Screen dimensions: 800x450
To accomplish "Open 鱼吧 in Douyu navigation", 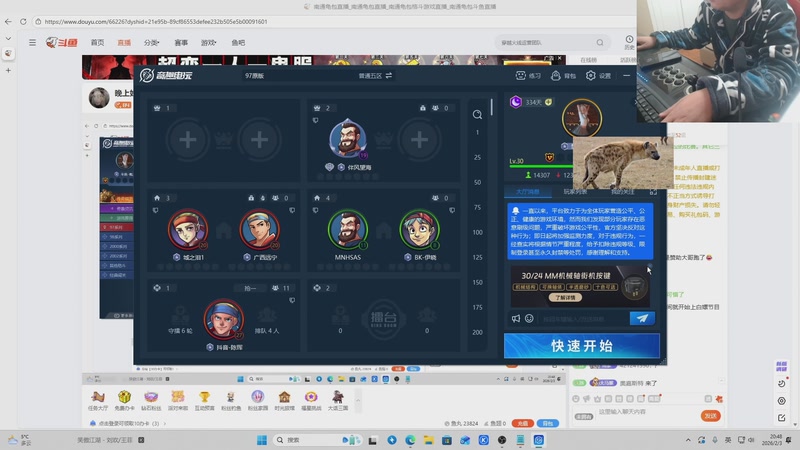I will [238, 43].
